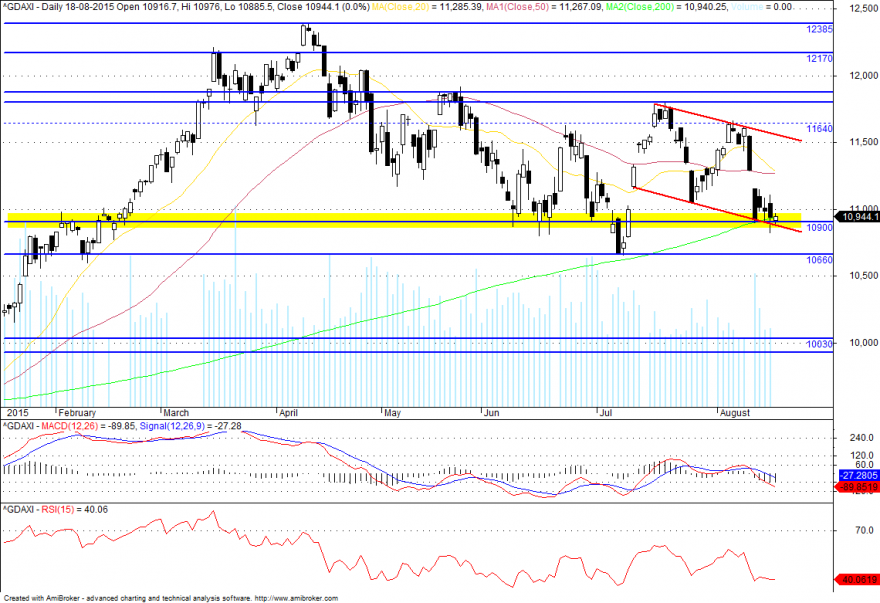880x603 pixels.
Task: Click the March date axis label
Action: click(176, 413)
